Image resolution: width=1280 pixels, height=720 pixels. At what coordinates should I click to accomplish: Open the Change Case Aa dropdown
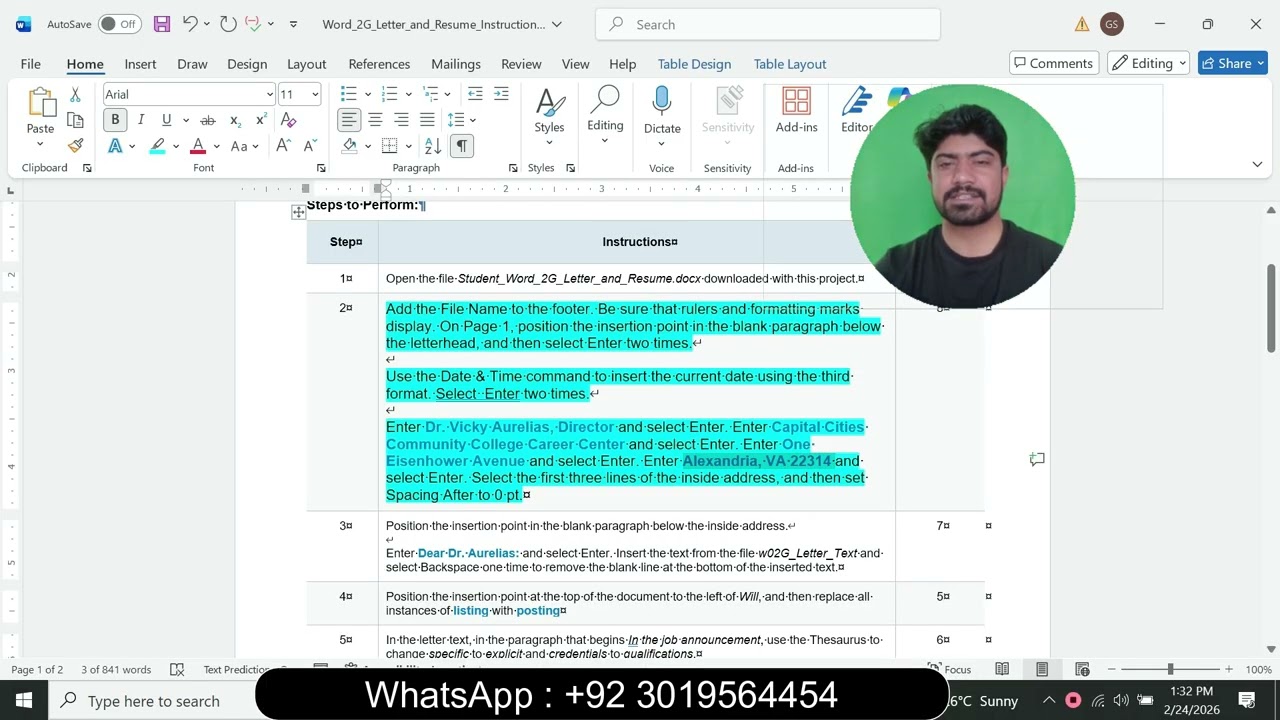tap(244, 146)
